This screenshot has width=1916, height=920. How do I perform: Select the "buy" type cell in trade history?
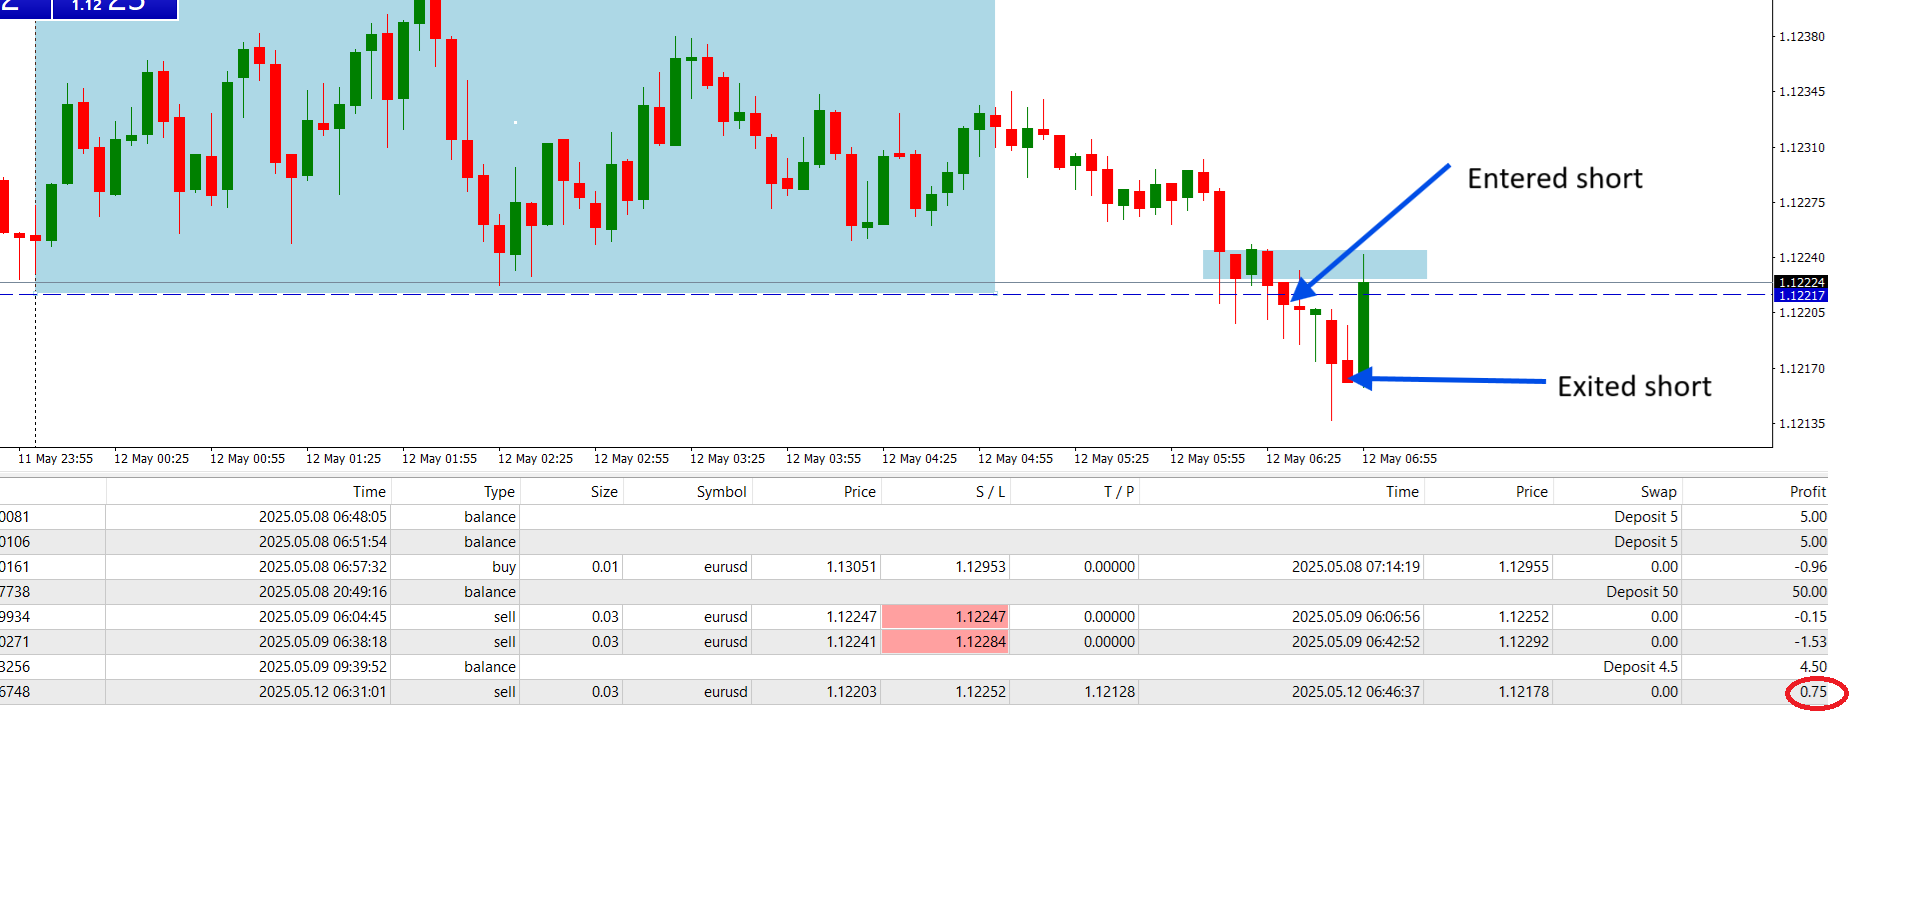pos(504,567)
